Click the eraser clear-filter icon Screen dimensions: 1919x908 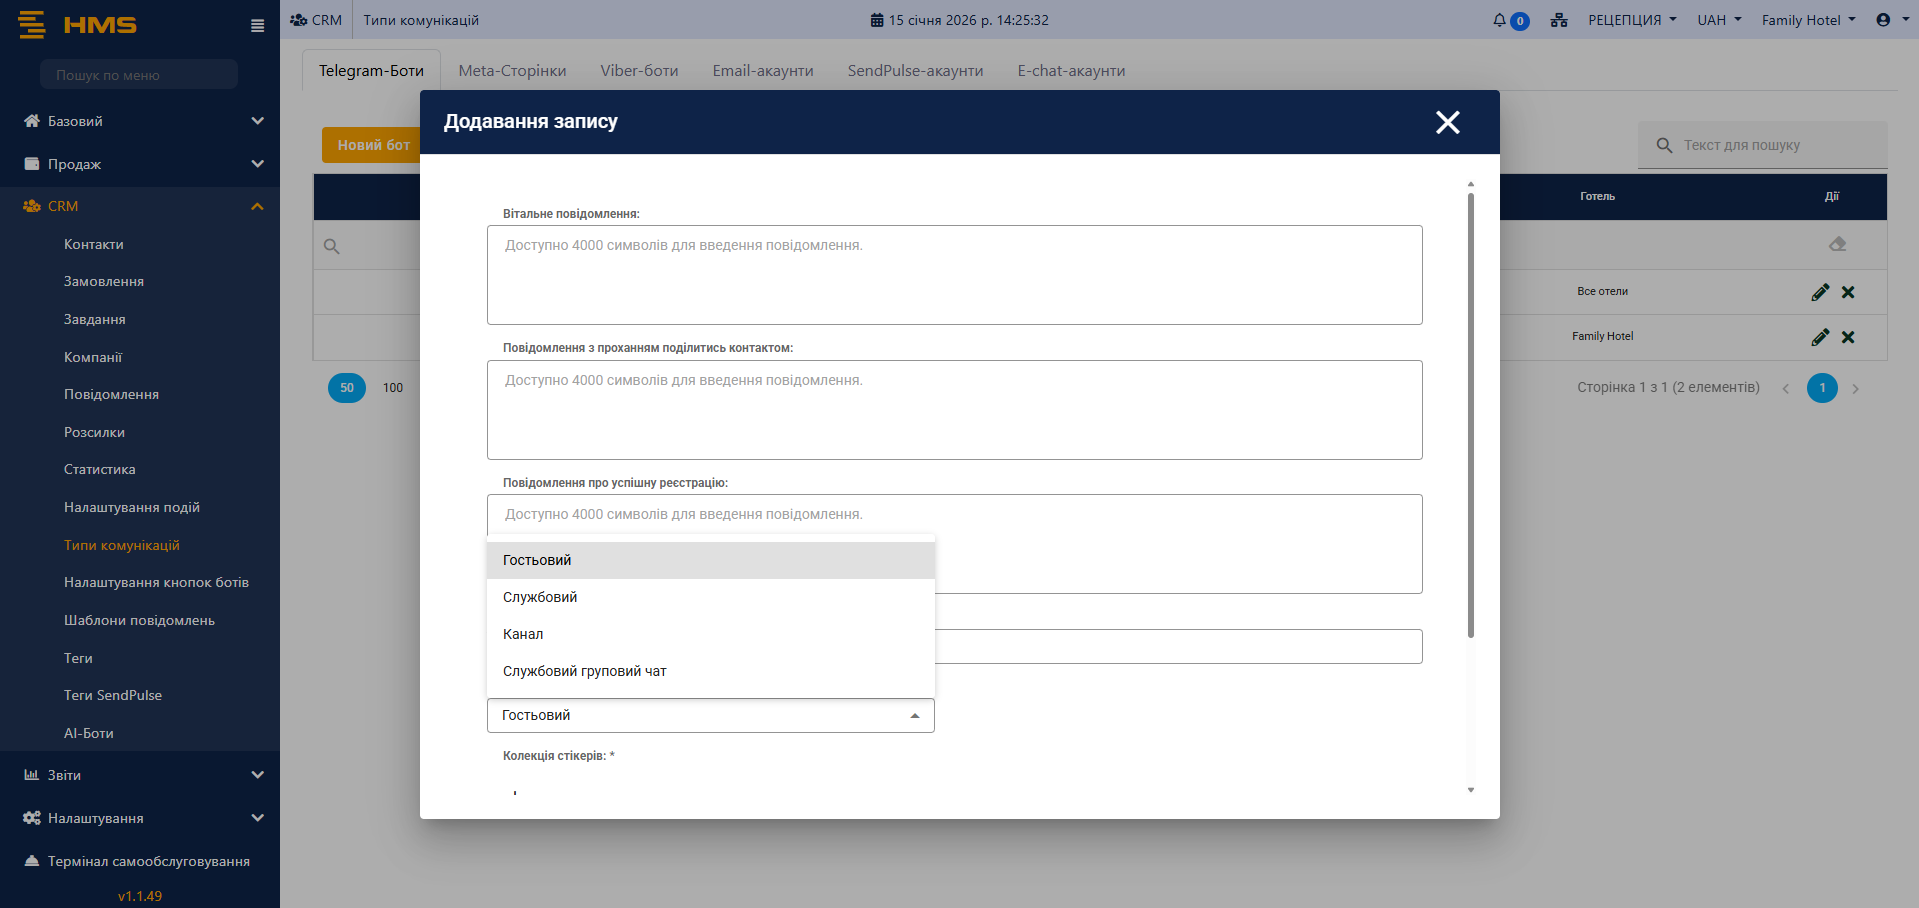tap(1837, 244)
